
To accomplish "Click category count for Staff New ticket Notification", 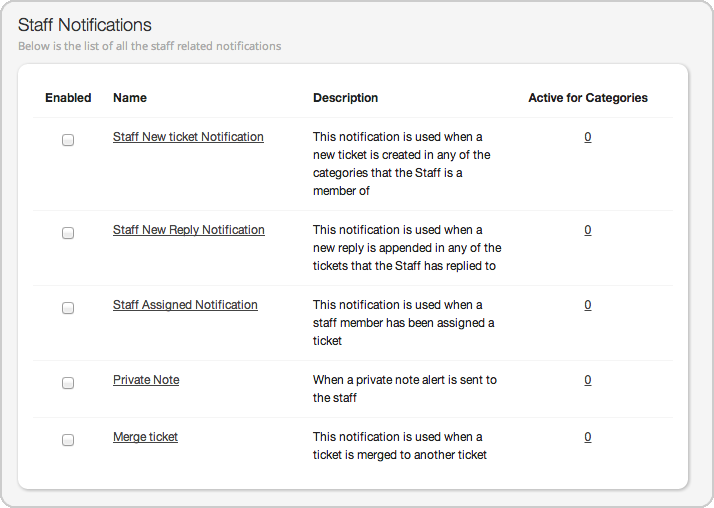I will click(588, 137).
